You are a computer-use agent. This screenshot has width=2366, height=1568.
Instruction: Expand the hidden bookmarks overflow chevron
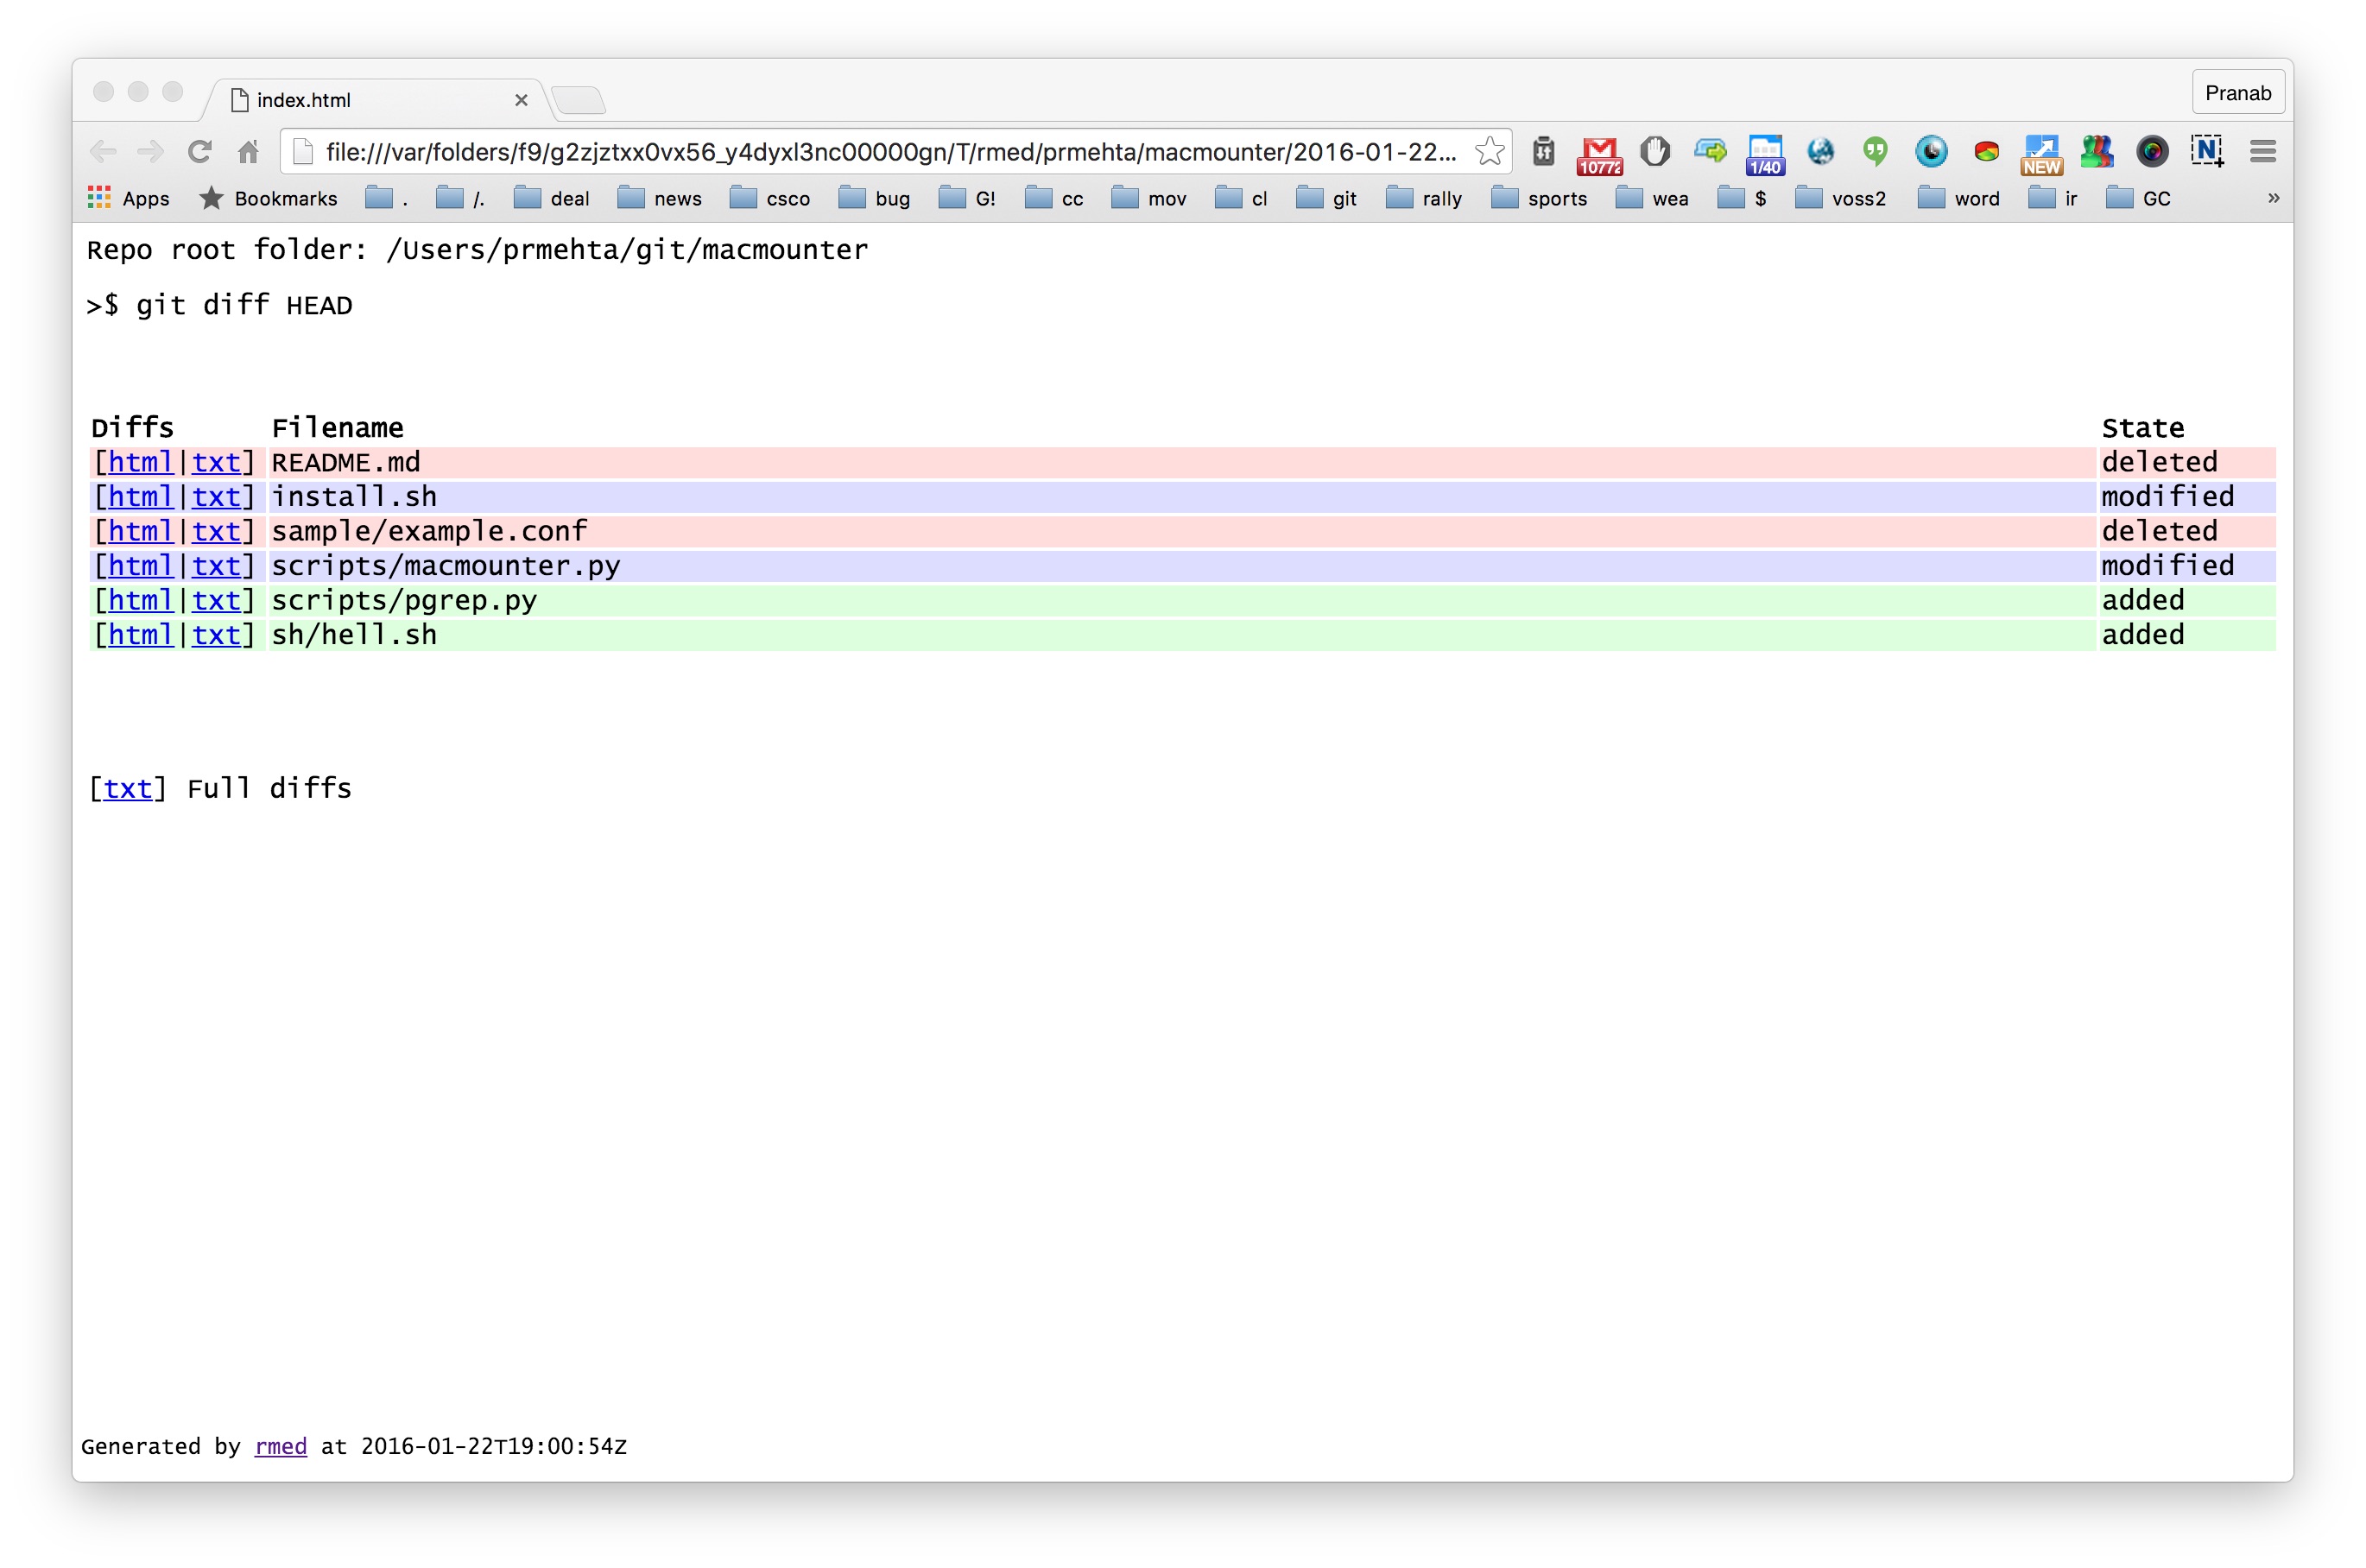2273,198
